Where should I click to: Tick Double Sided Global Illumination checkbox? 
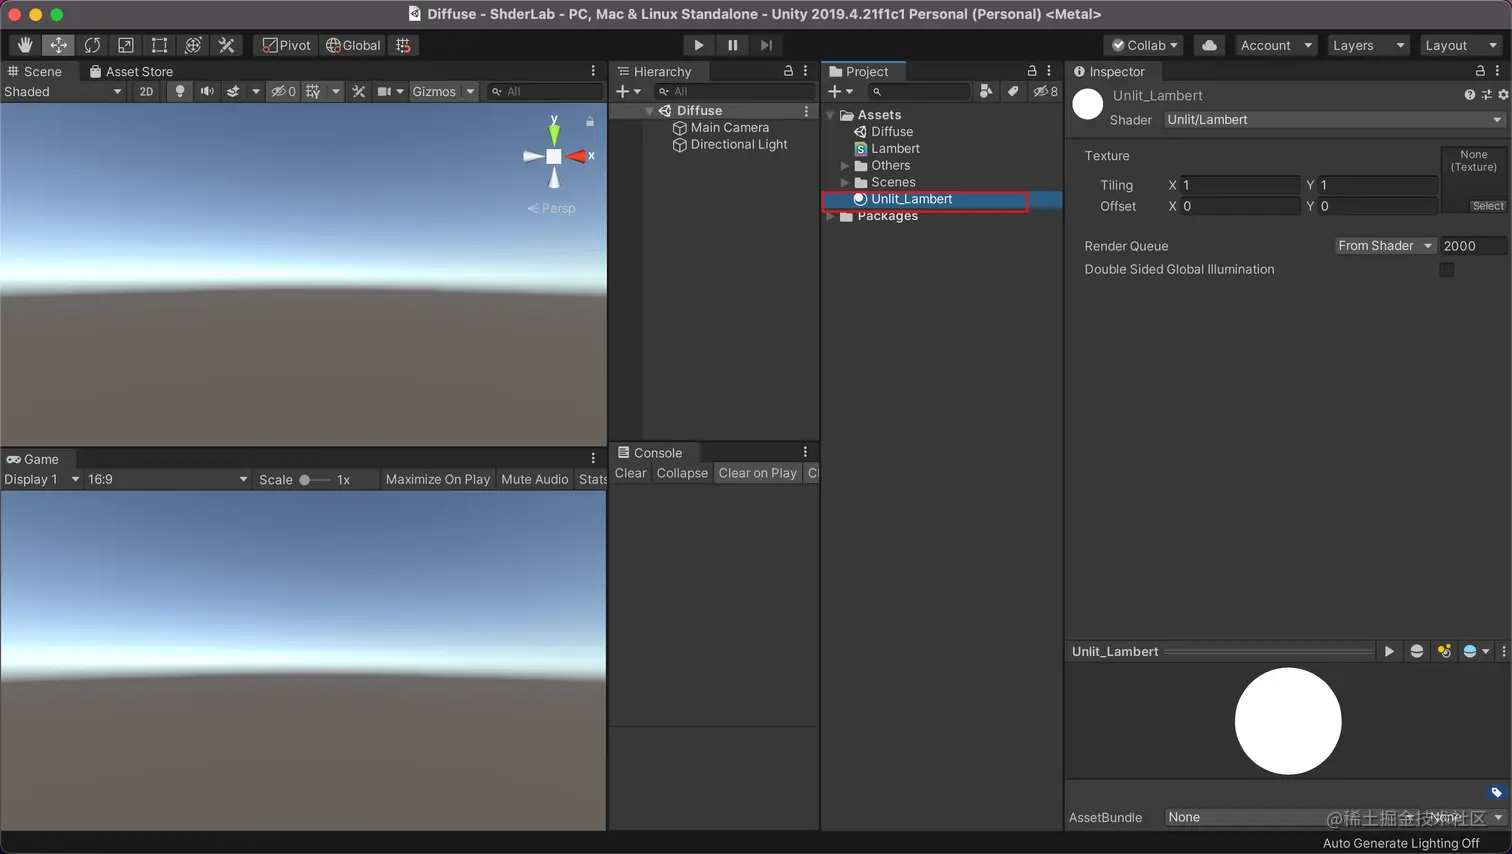tap(1446, 270)
